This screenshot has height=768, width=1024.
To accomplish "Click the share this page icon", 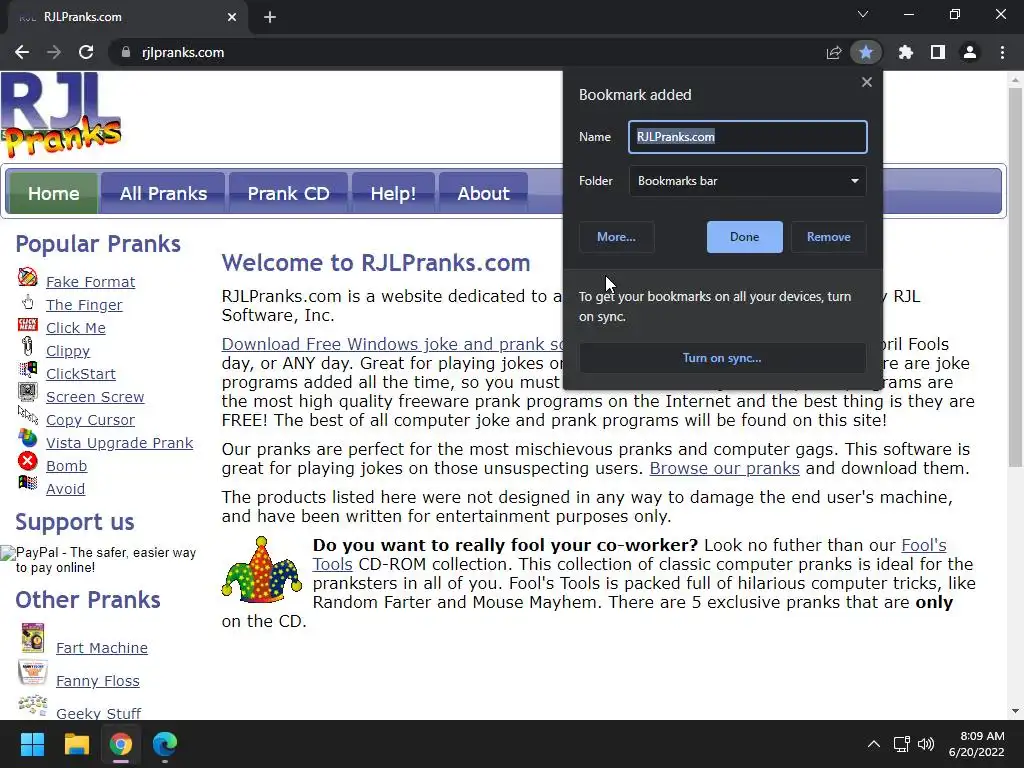I will (x=833, y=52).
